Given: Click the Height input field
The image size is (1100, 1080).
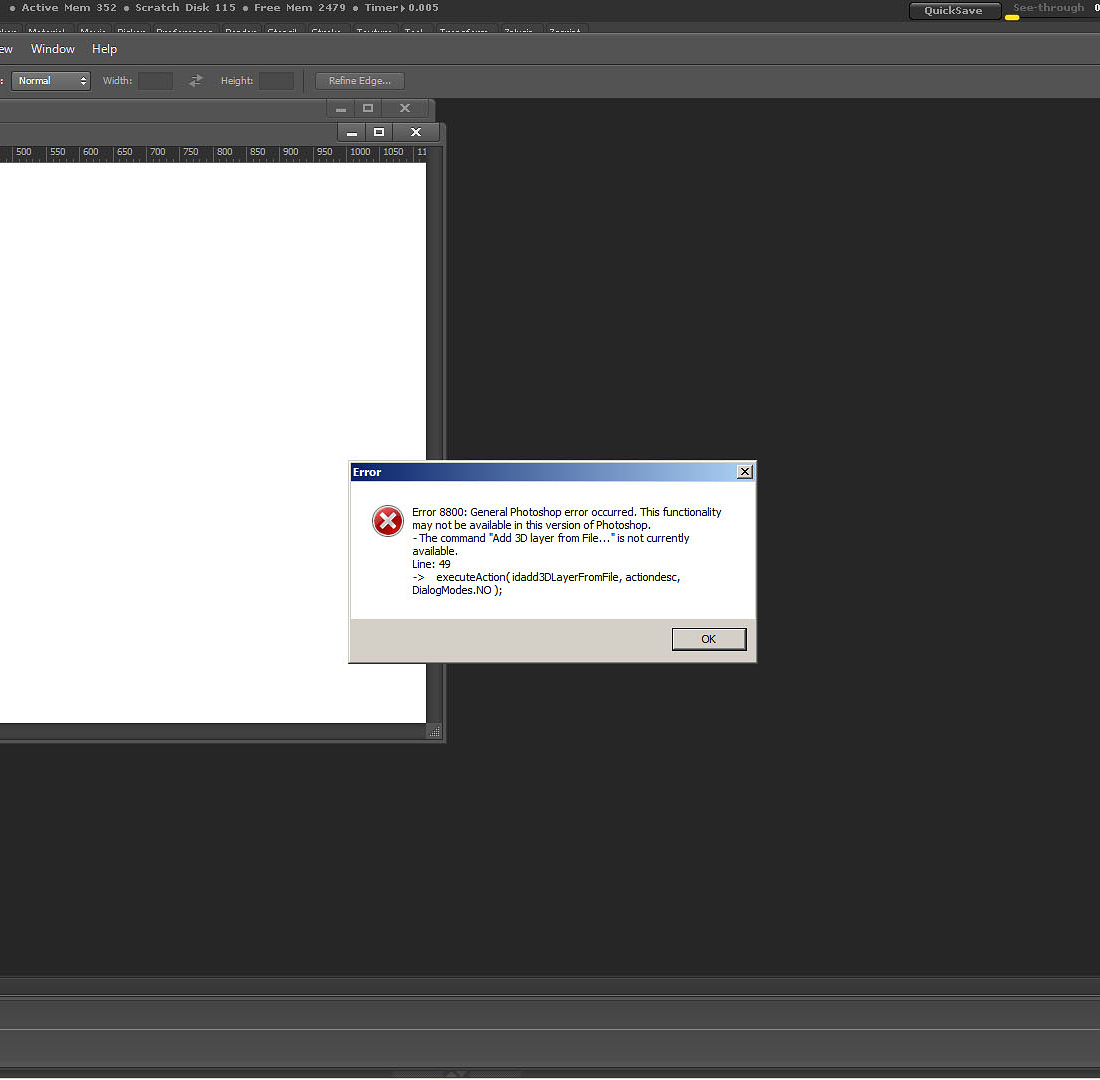Looking at the screenshot, I should click(x=276, y=81).
